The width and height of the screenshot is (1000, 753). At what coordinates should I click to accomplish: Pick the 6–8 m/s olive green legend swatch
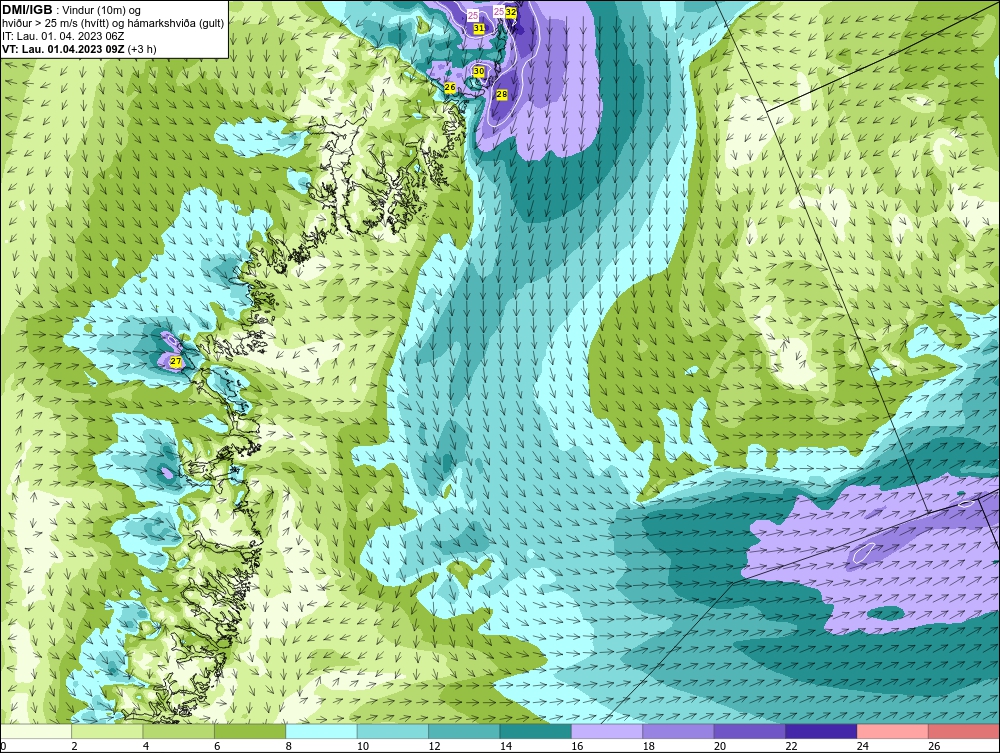click(250, 731)
